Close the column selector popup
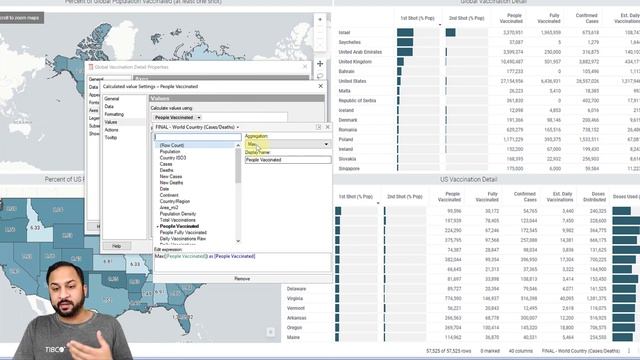Image resolution: width=640 pixels, height=360 pixels. point(327,127)
